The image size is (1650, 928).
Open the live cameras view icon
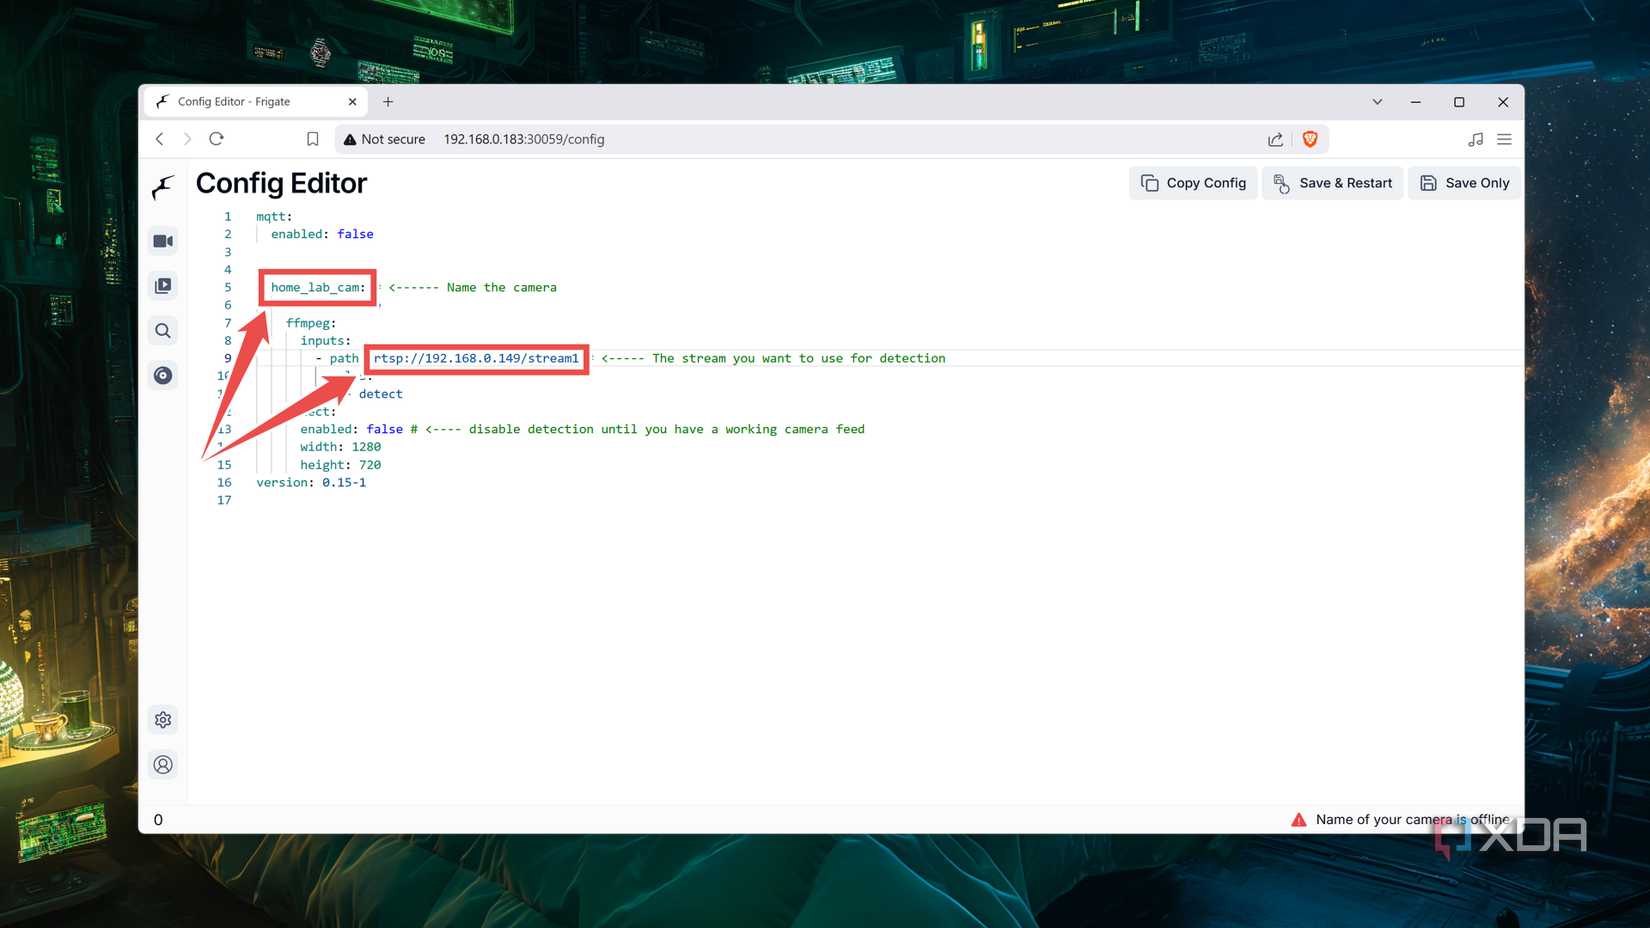click(x=163, y=241)
